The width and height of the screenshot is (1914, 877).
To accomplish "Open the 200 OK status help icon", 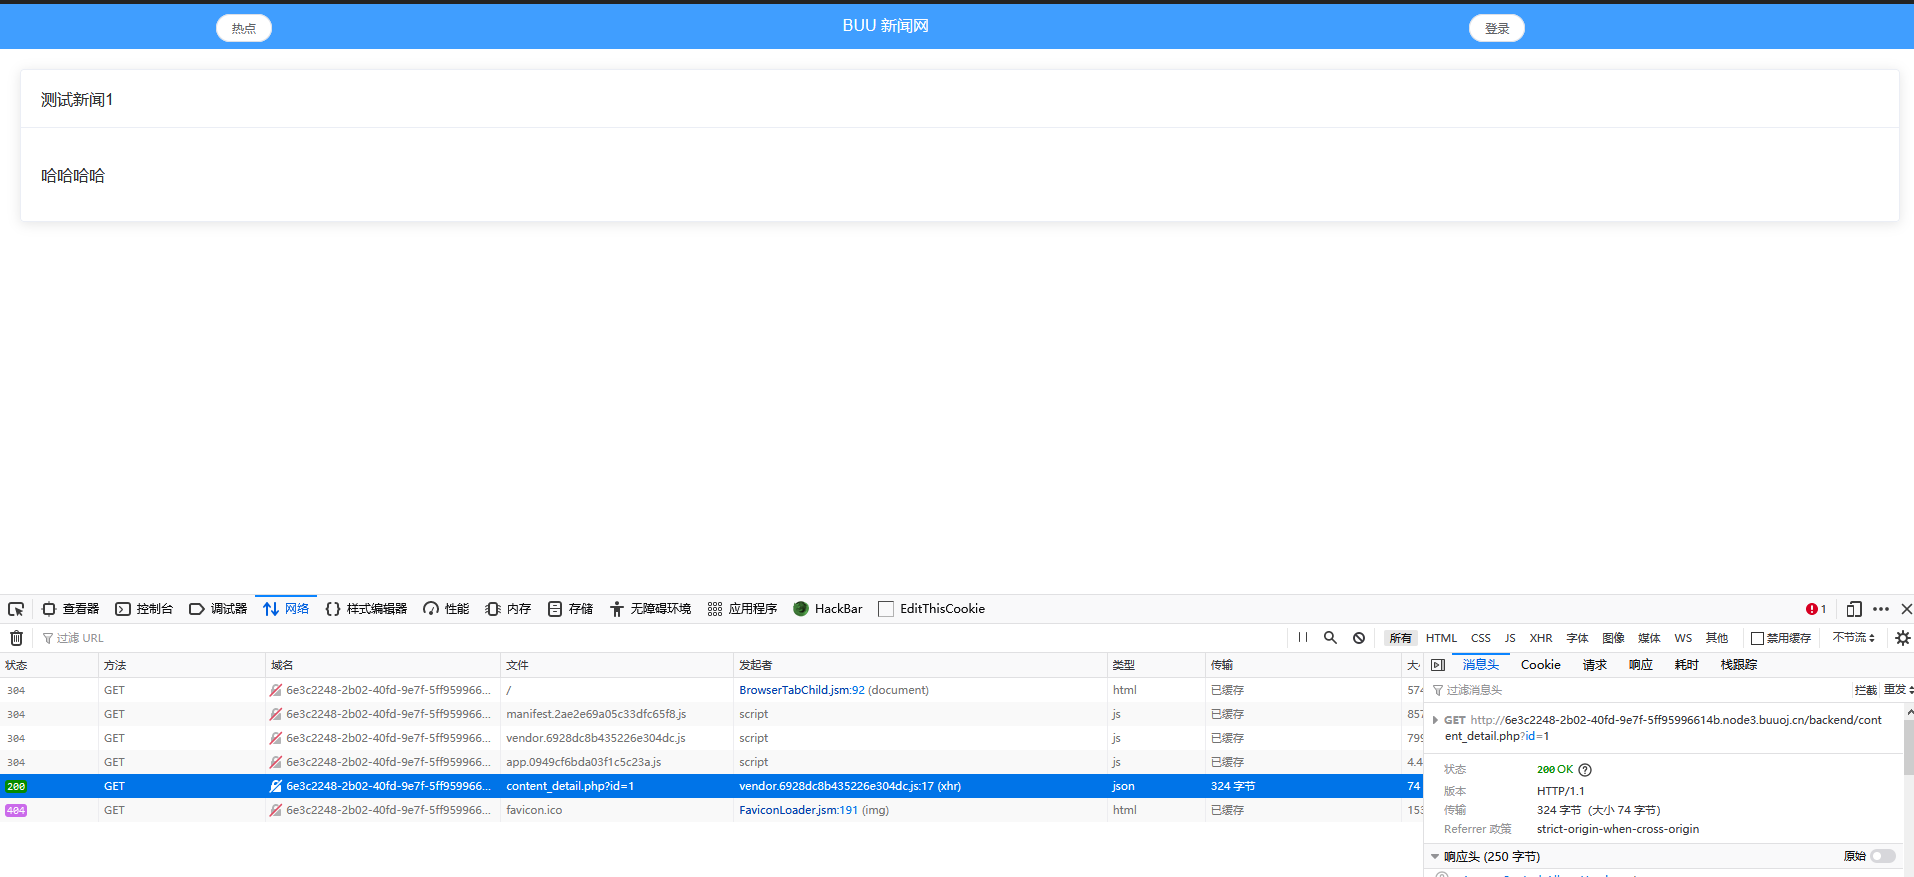I will coord(1585,770).
